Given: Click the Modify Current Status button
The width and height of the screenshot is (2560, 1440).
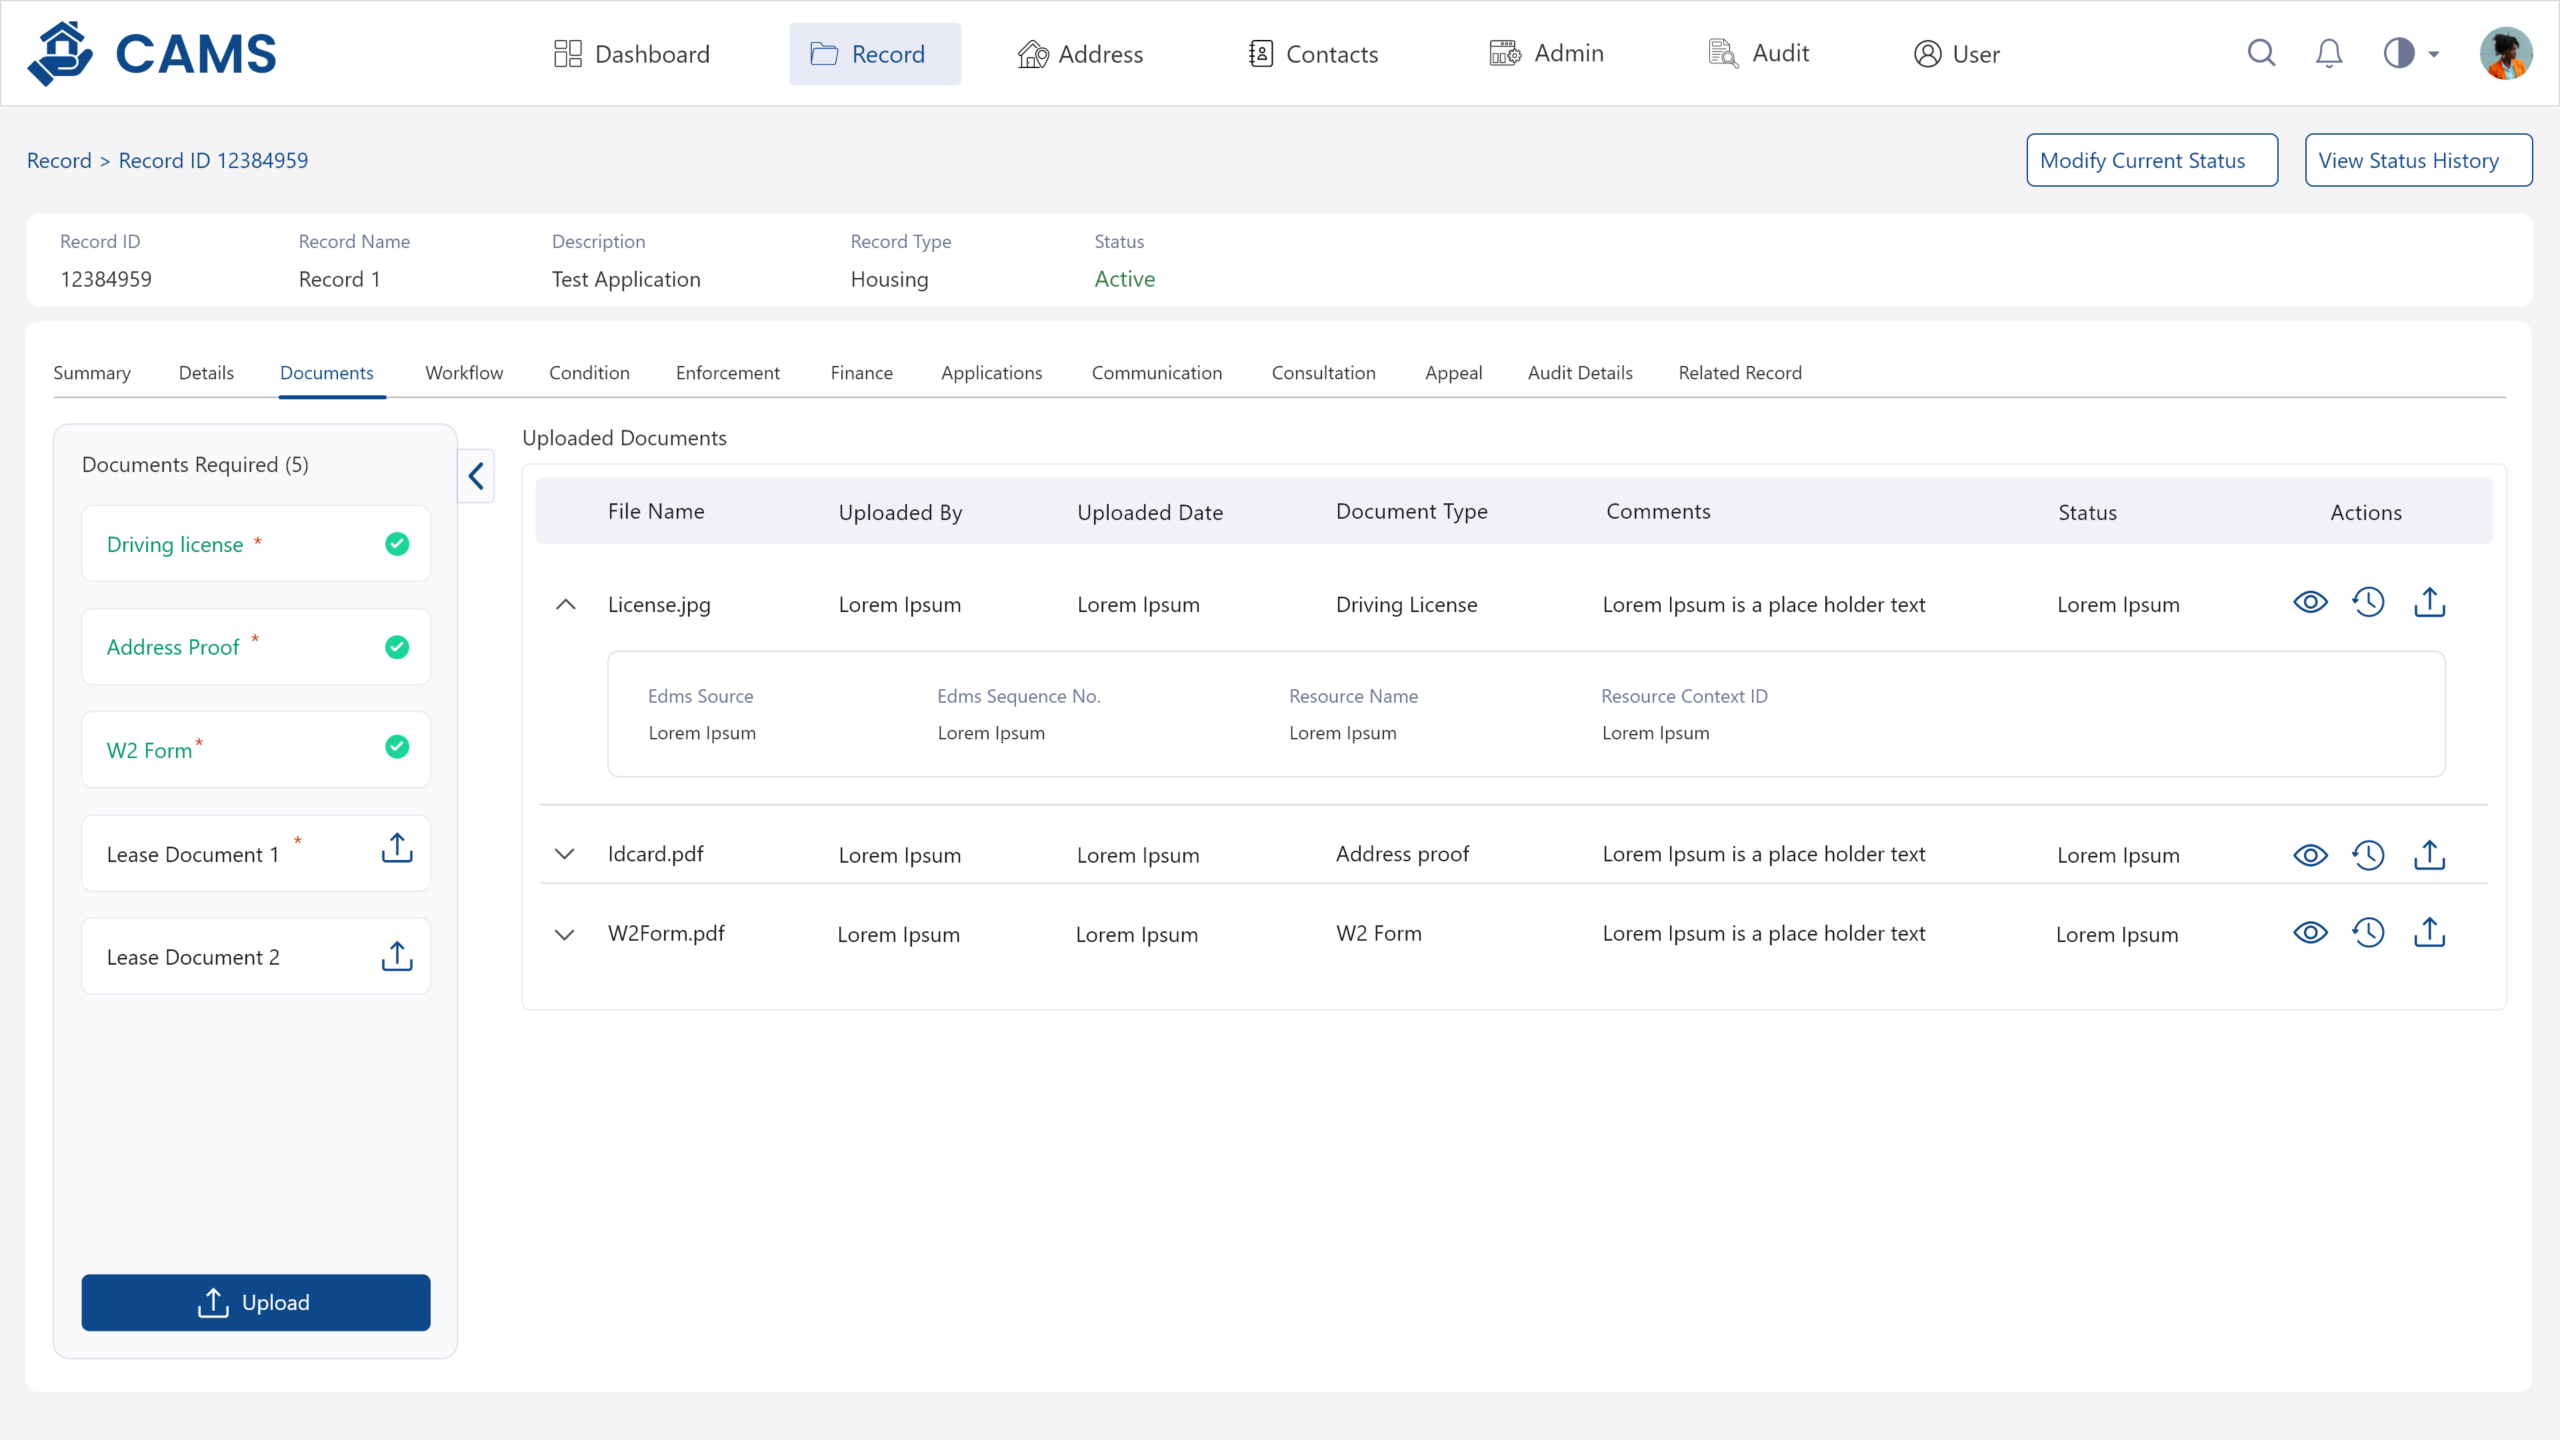Looking at the screenshot, I should (2152, 160).
